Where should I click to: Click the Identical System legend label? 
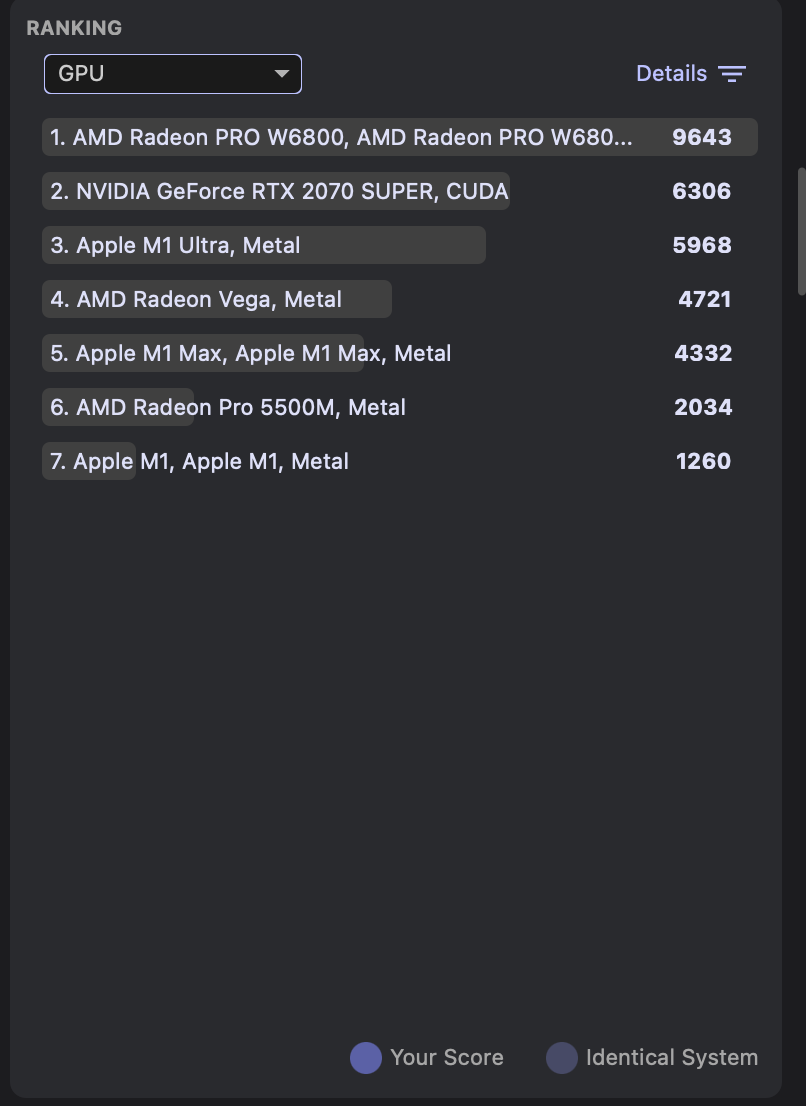672,1058
